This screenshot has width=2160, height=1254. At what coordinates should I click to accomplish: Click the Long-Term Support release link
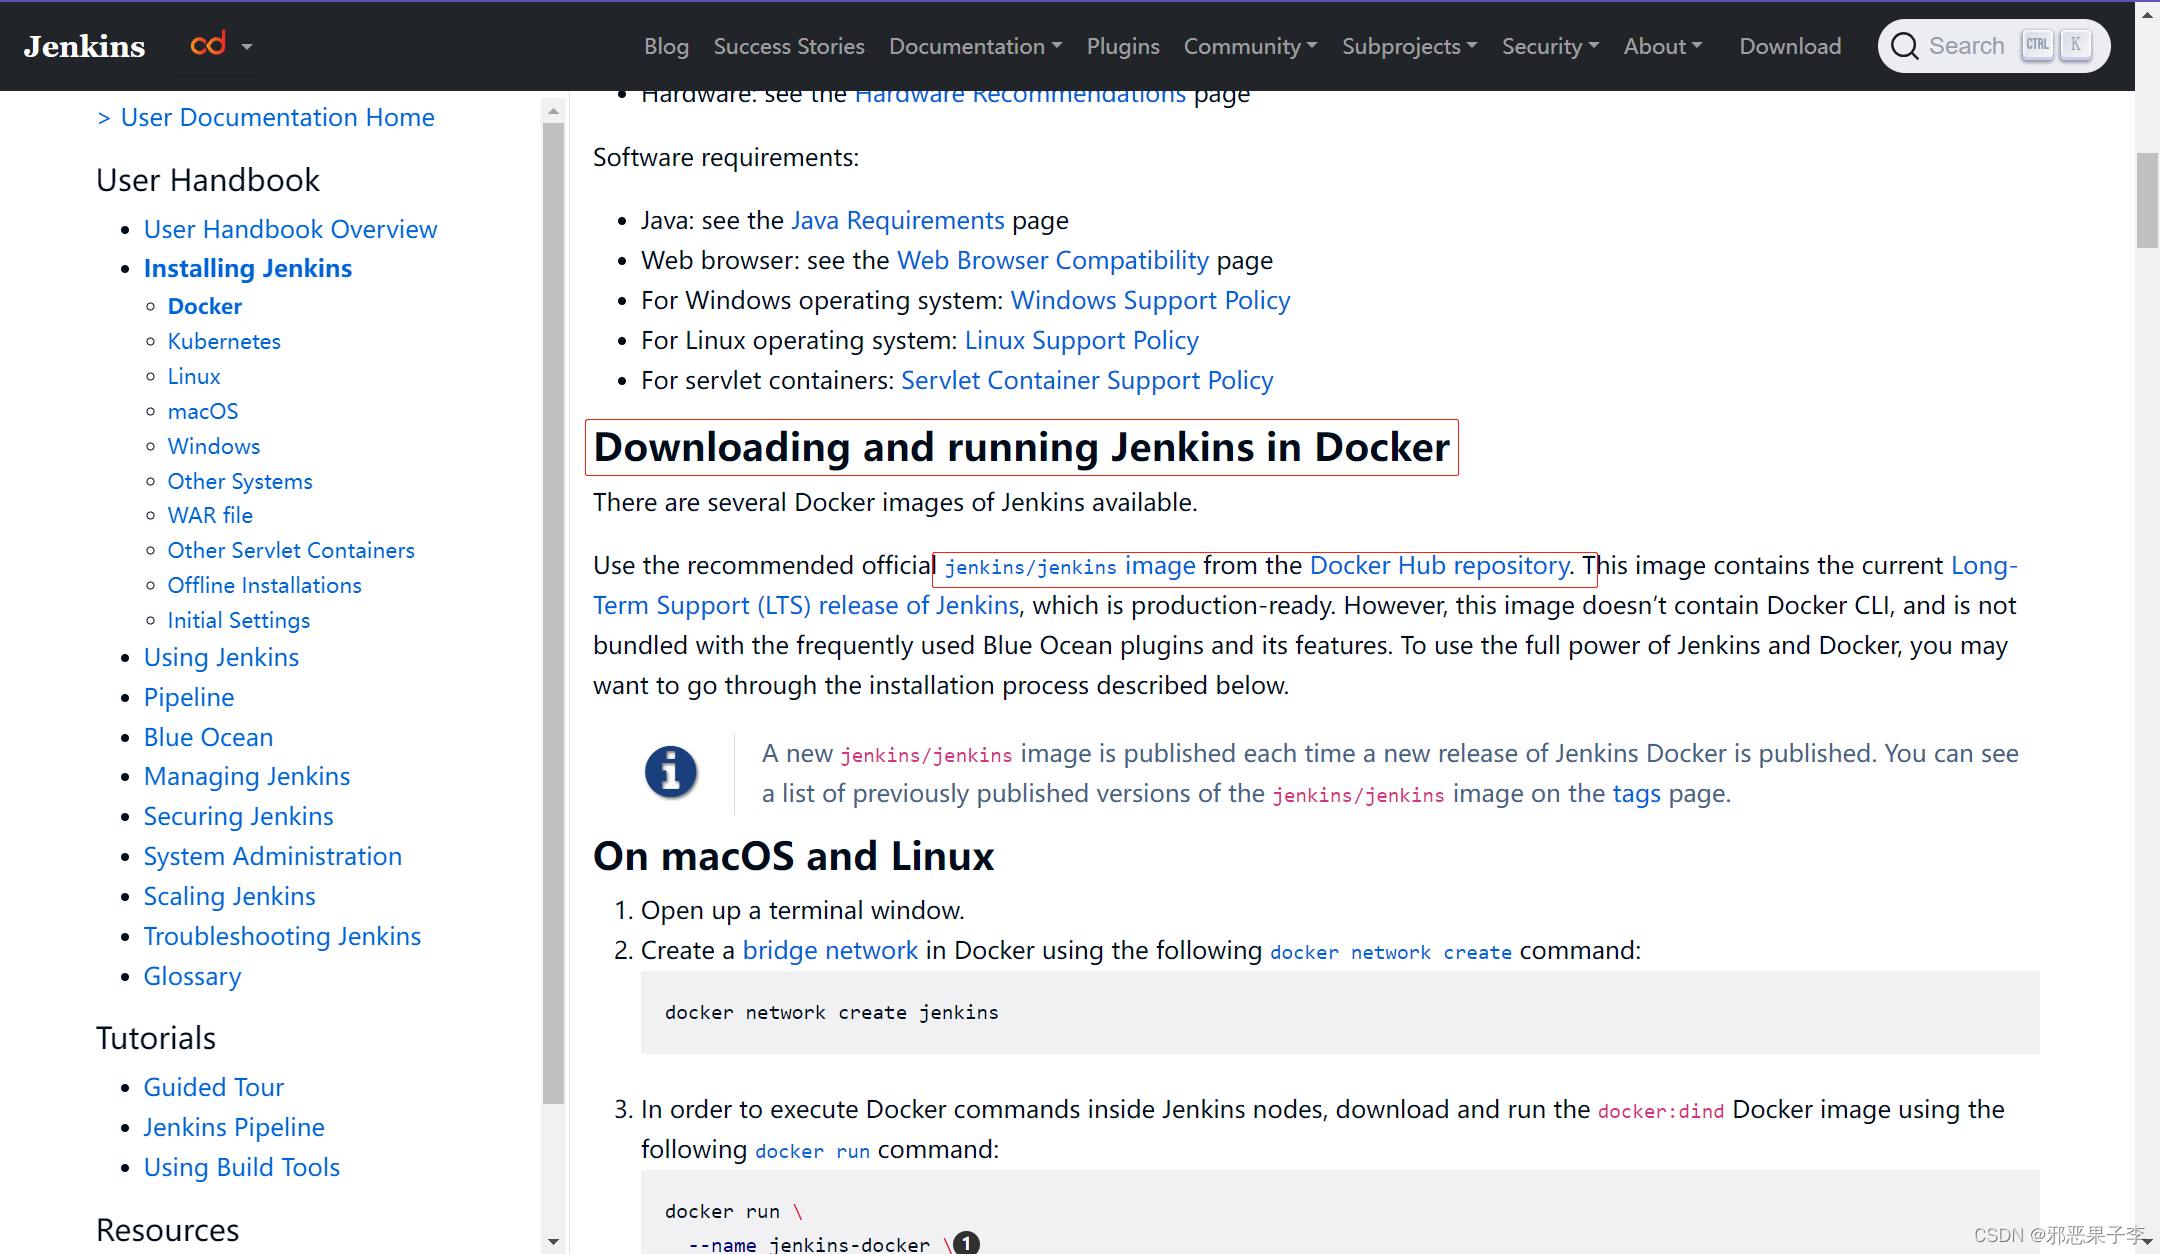pyautogui.click(x=1305, y=585)
